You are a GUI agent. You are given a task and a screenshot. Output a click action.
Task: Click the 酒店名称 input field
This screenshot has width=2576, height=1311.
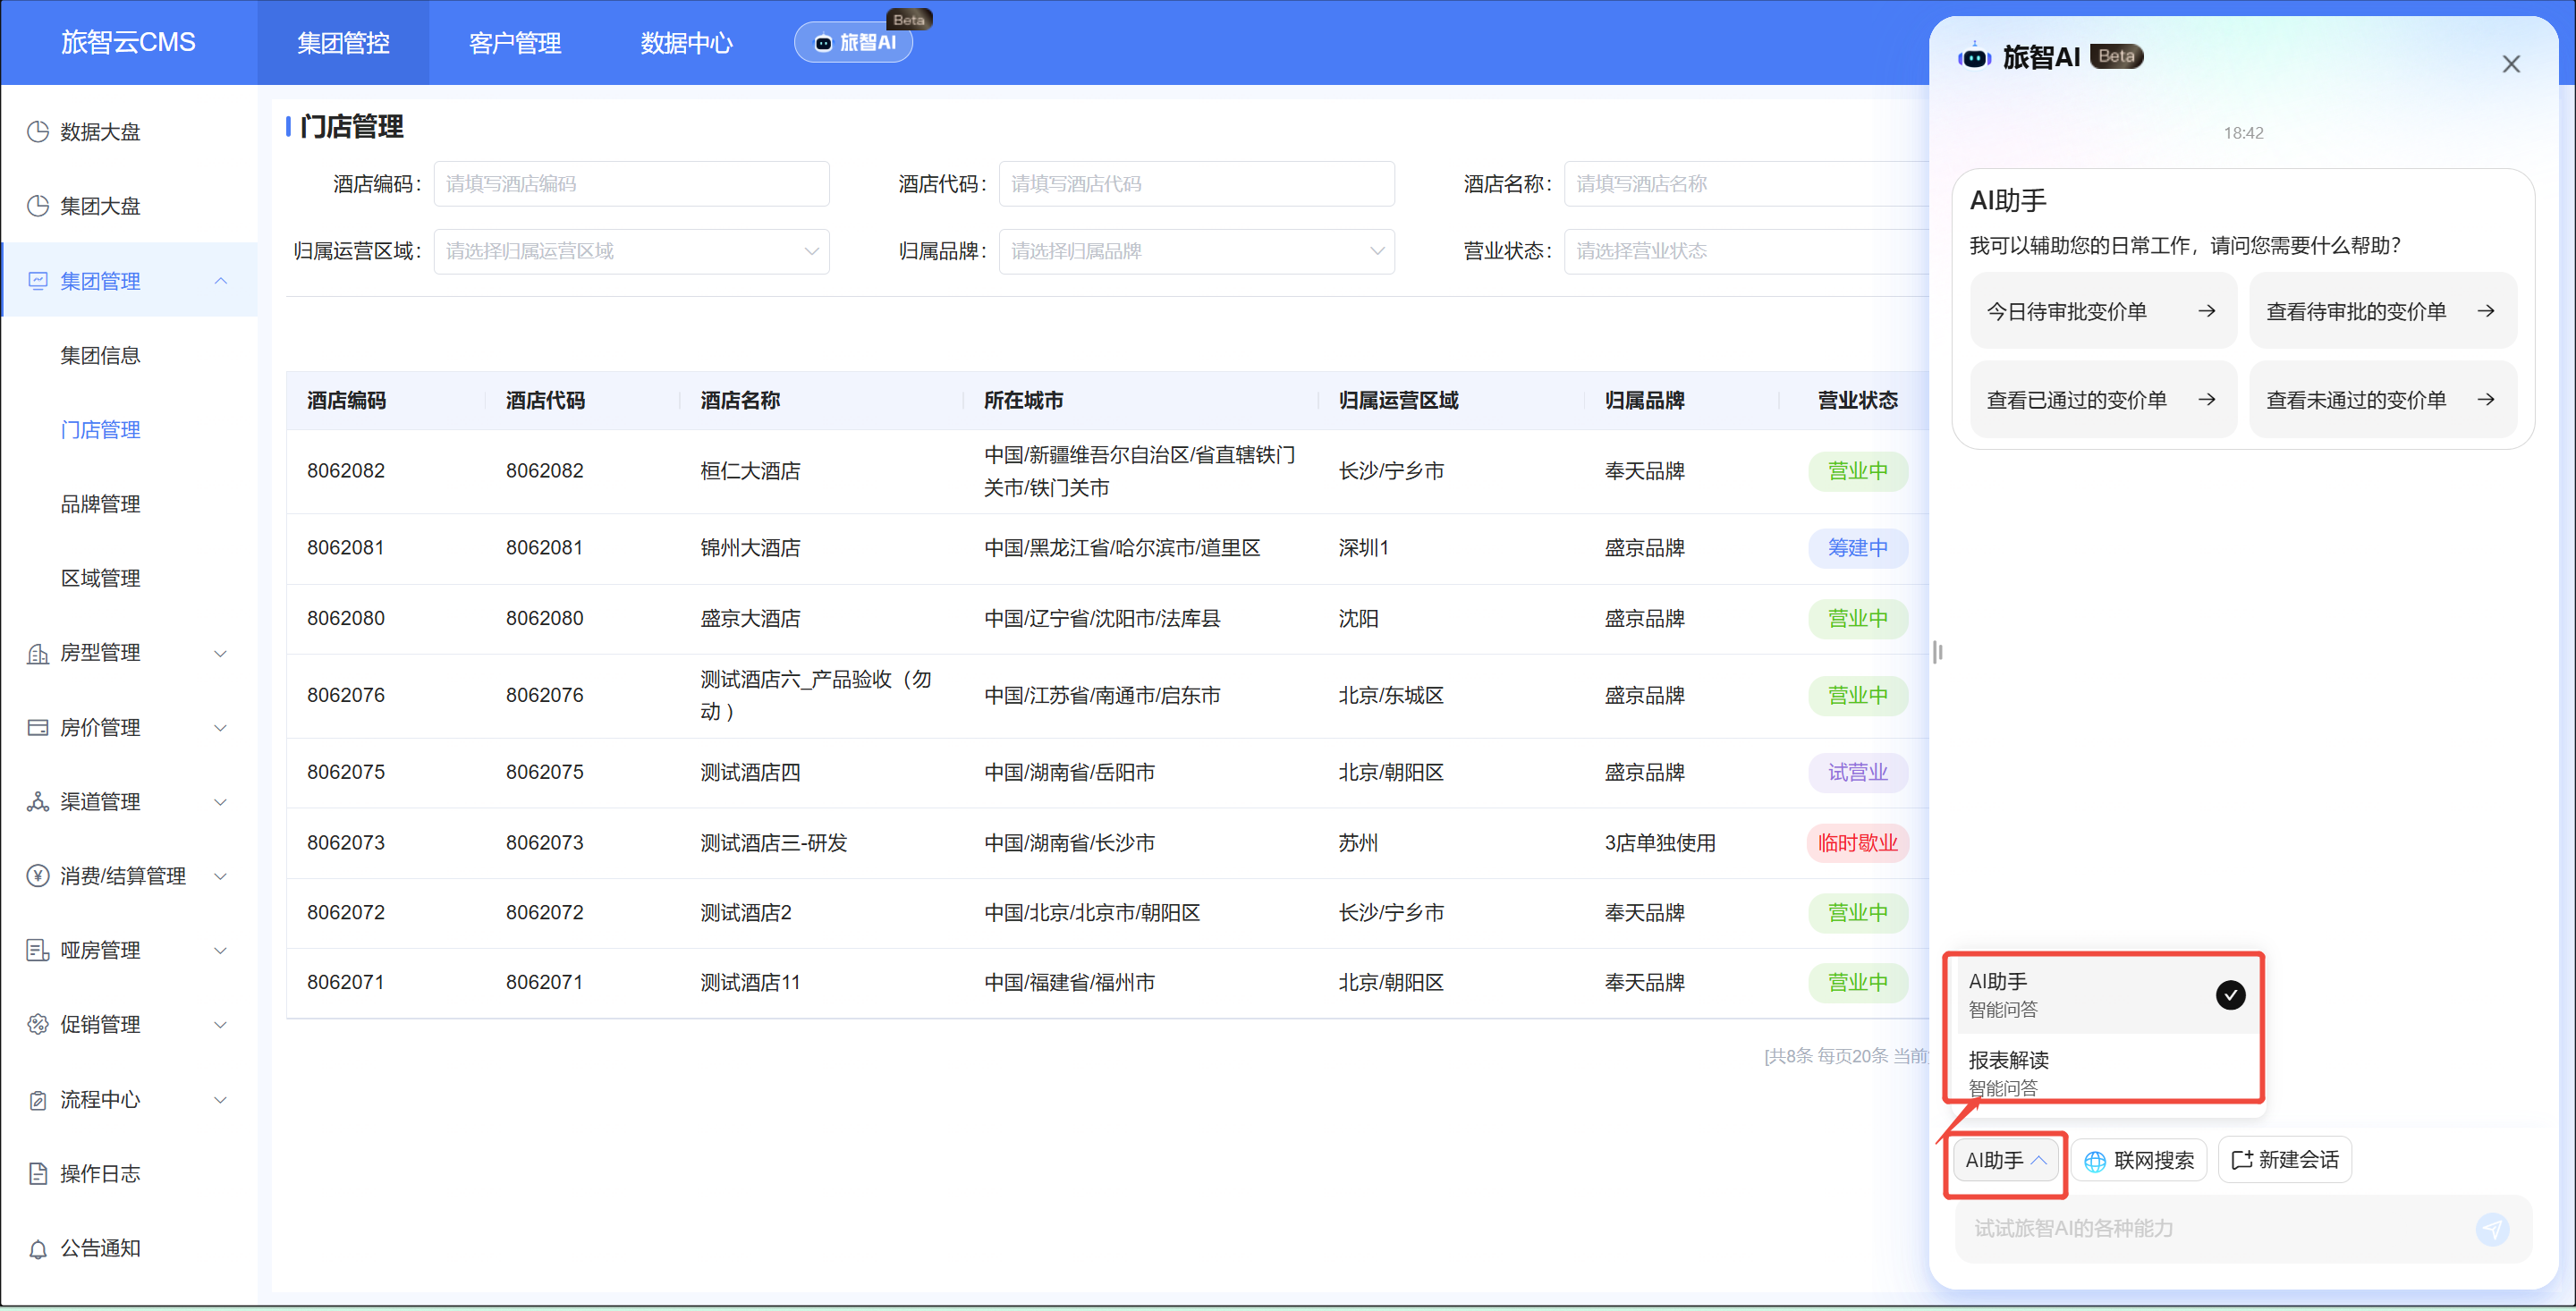click(1746, 184)
